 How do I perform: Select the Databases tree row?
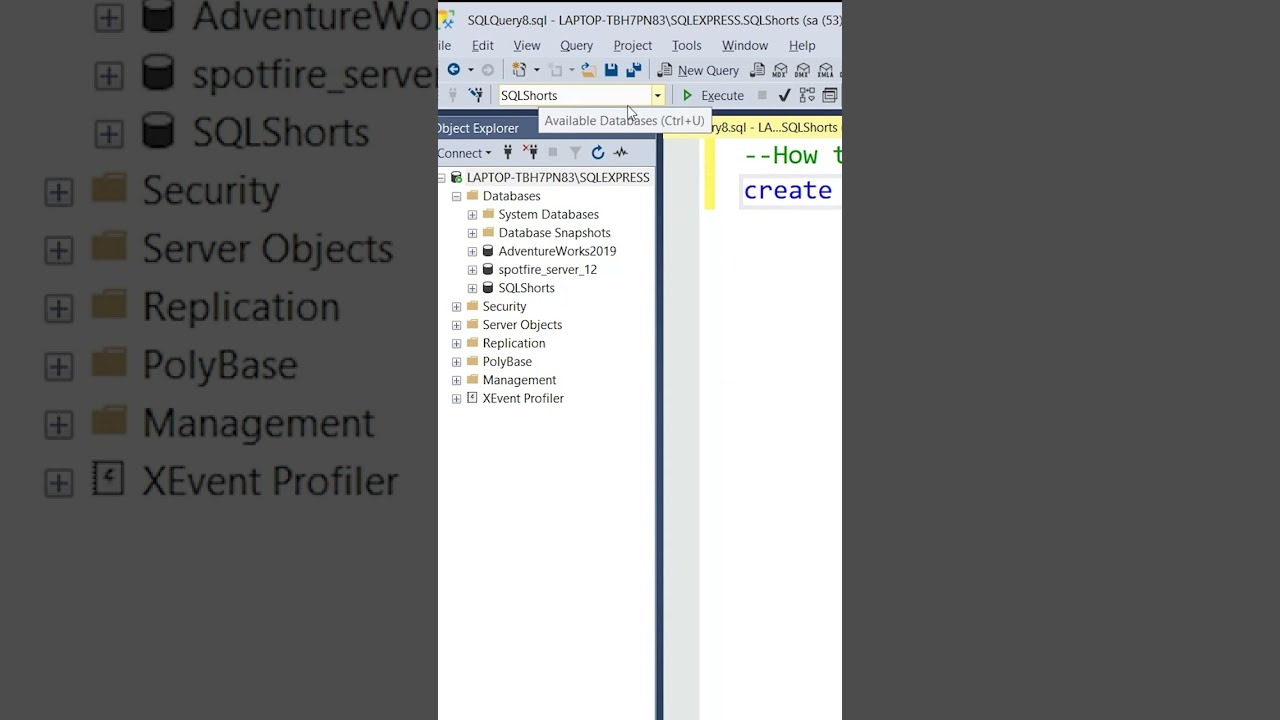(x=511, y=196)
